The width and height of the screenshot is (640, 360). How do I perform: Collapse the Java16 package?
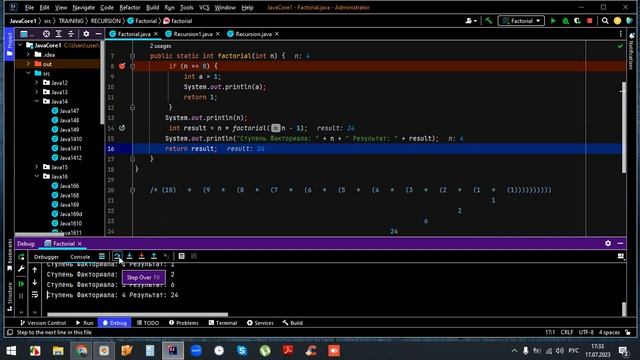(36, 176)
